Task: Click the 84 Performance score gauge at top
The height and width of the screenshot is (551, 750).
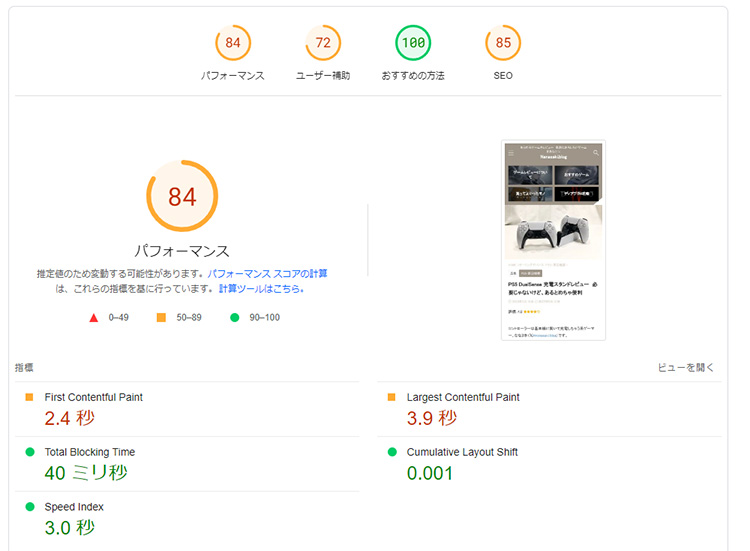Action: click(233, 43)
